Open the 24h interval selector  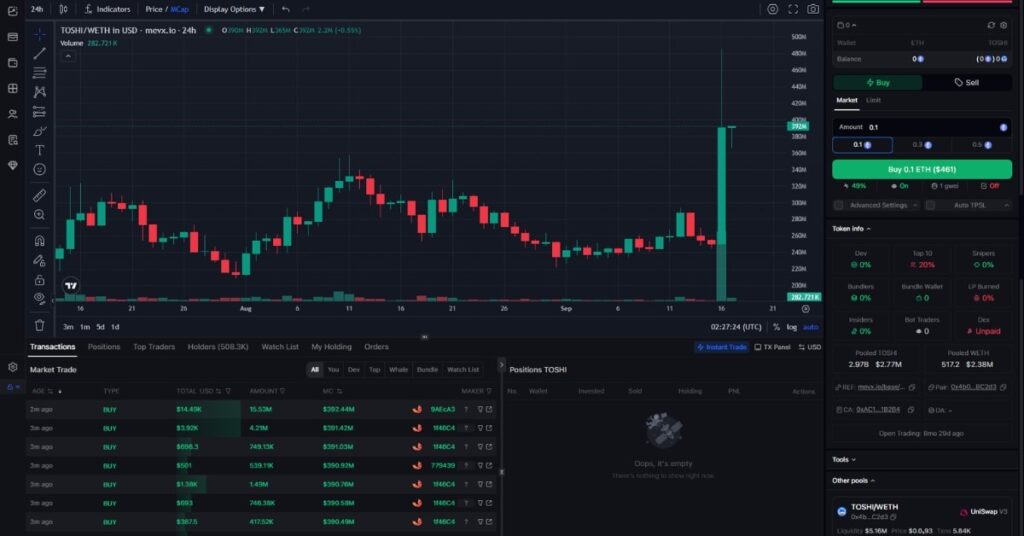point(37,9)
